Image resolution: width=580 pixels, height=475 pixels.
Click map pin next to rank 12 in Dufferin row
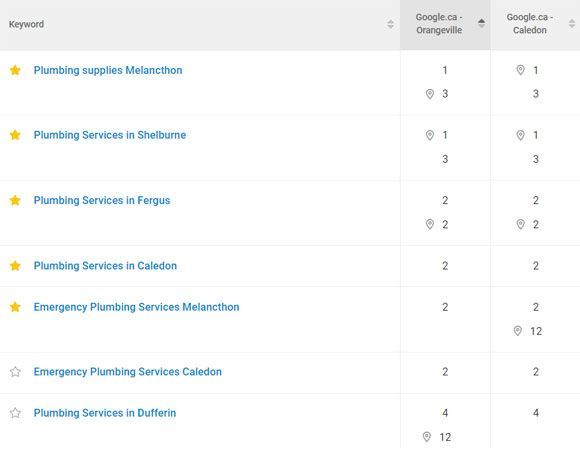(426, 437)
